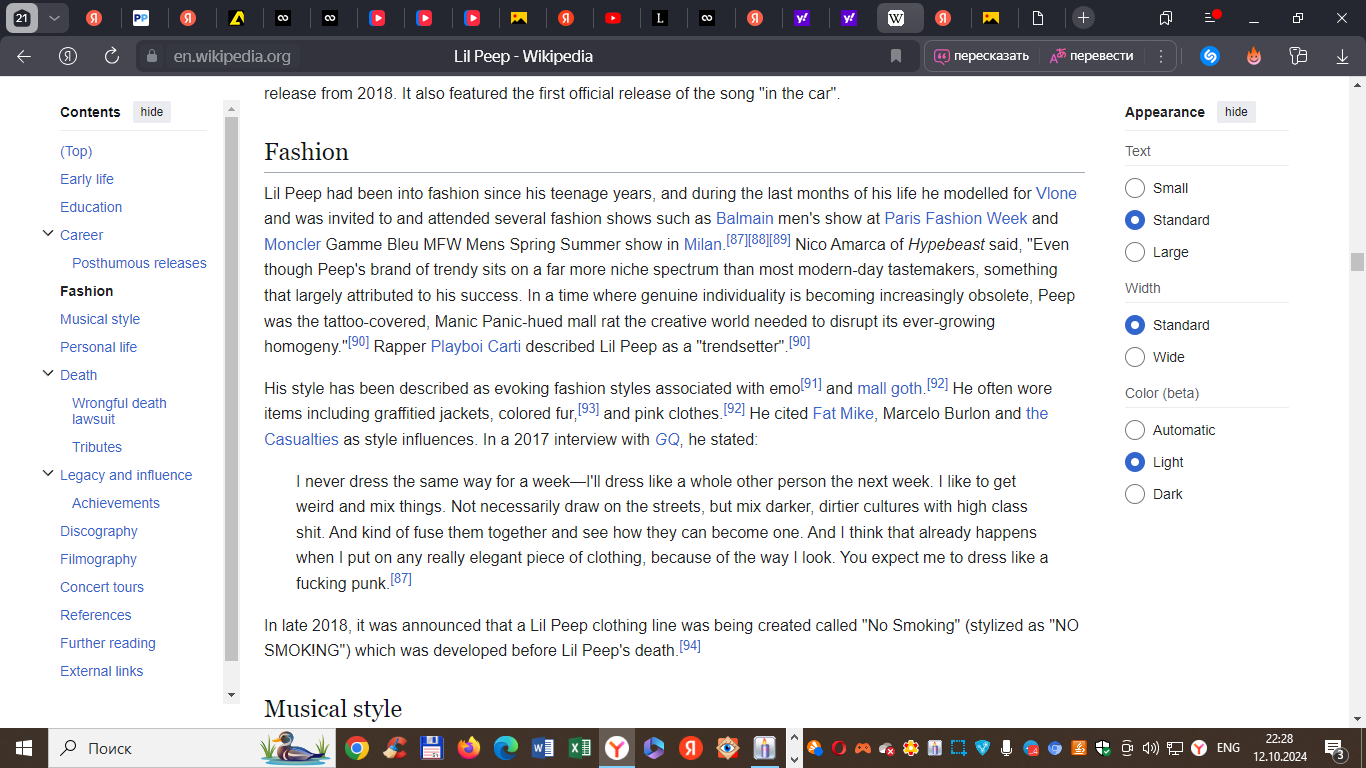Go back using the browser back arrow
This screenshot has height=768, width=1366.
click(24, 56)
